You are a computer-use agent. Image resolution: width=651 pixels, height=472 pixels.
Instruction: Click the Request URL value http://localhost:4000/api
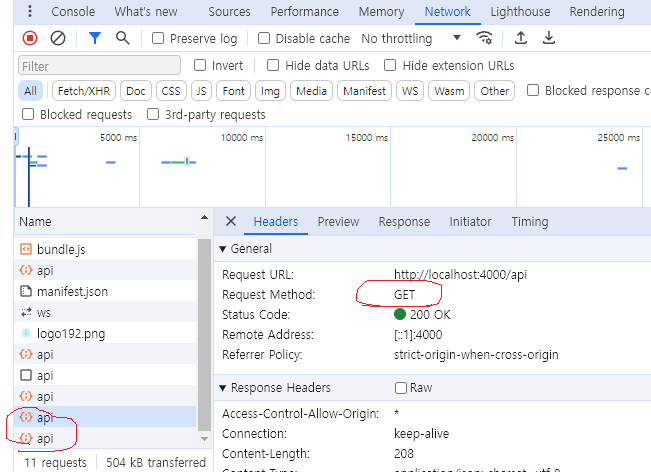tap(460, 274)
